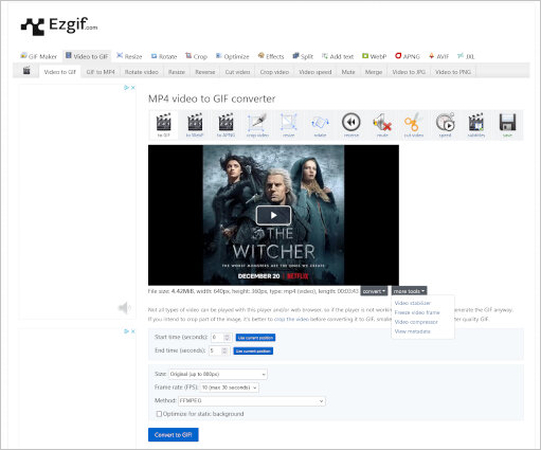The width and height of the screenshot is (541, 450).
Task: Choose Video compressor option
Action: [416, 322]
